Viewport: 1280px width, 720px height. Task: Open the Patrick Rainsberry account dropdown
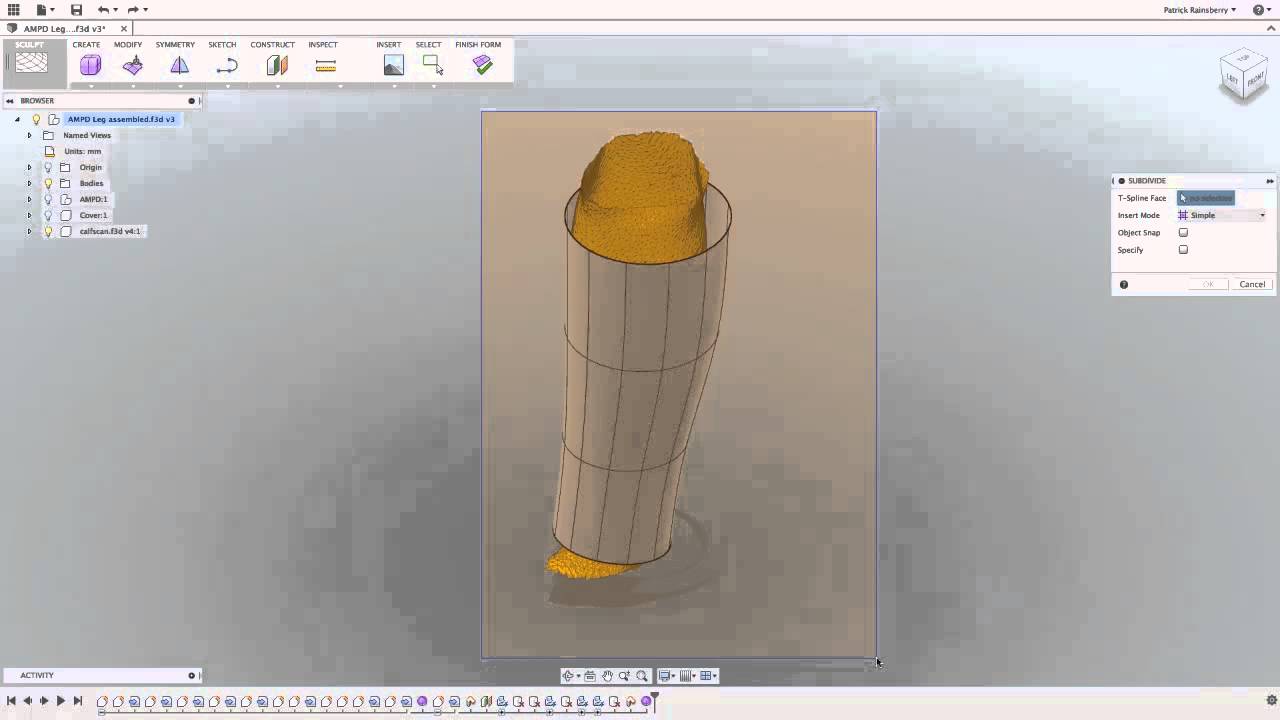click(1200, 10)
